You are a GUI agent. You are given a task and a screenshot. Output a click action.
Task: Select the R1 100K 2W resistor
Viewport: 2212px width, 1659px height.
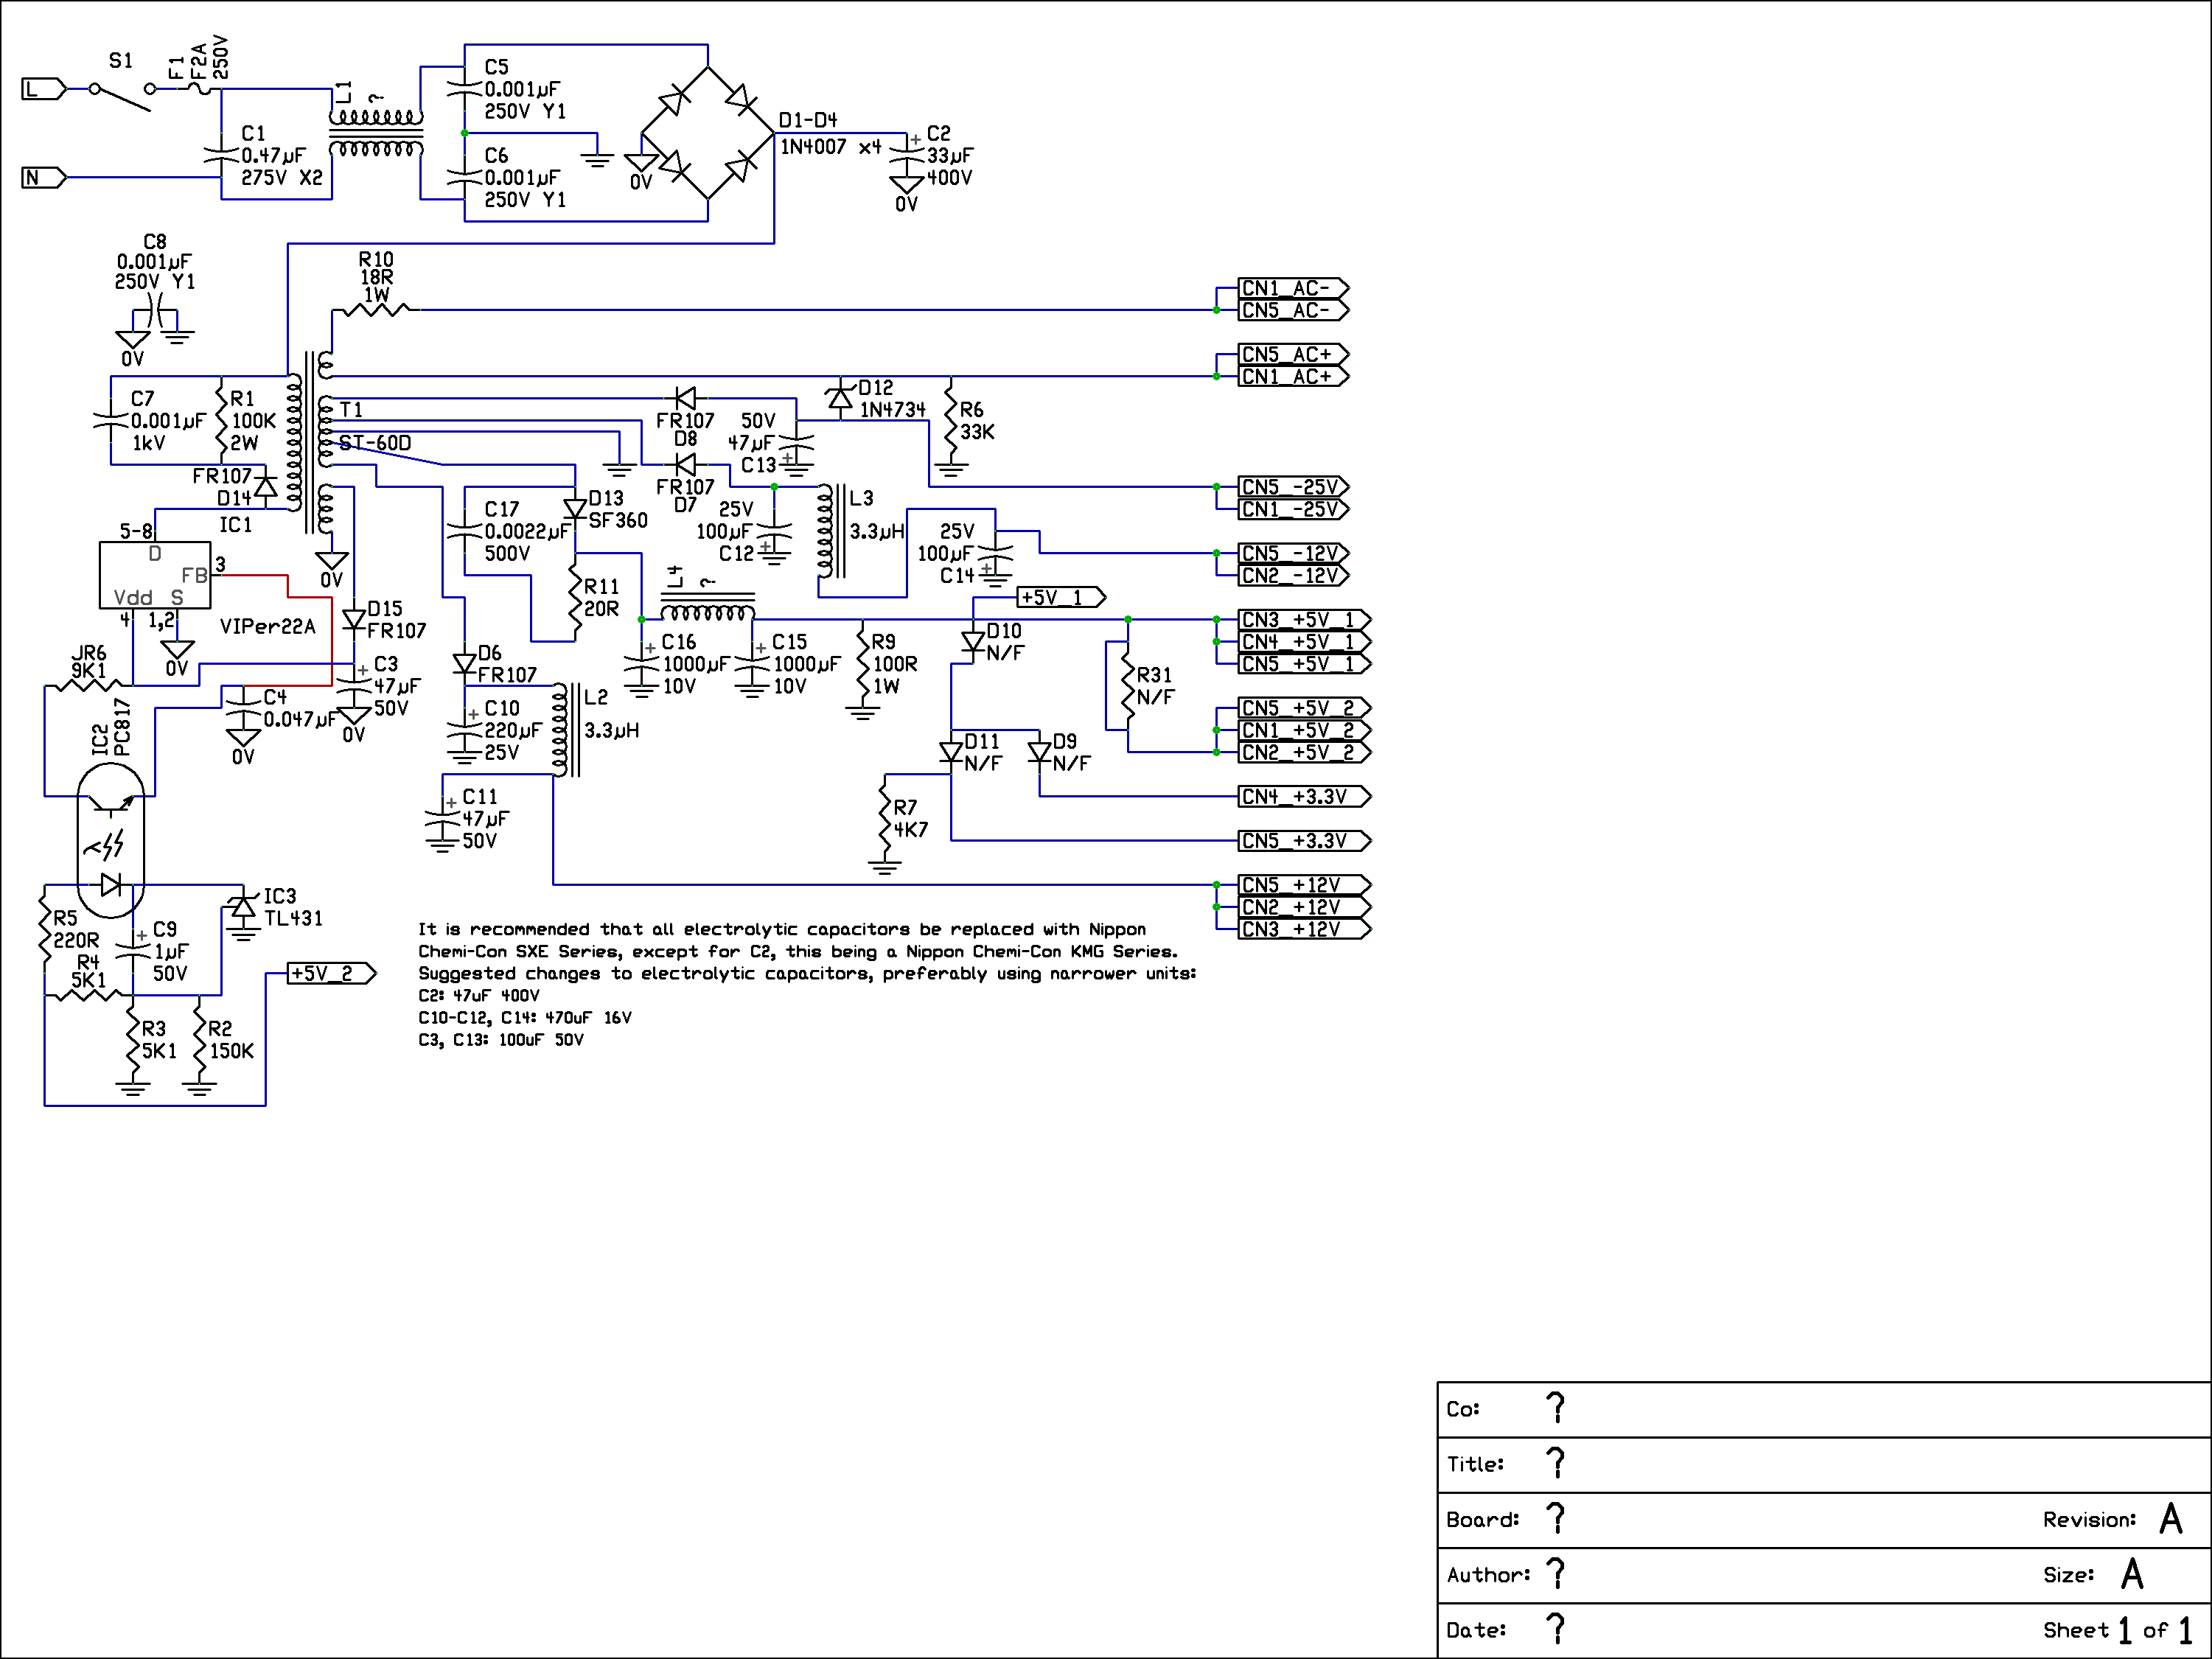221,421
